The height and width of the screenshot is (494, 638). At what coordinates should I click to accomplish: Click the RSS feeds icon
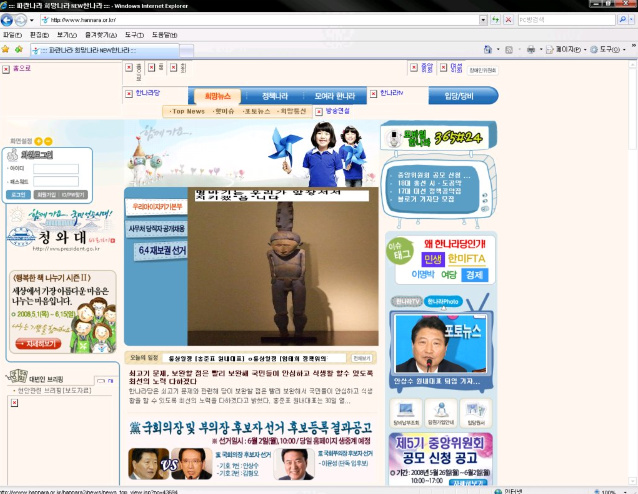coord(509,50)
